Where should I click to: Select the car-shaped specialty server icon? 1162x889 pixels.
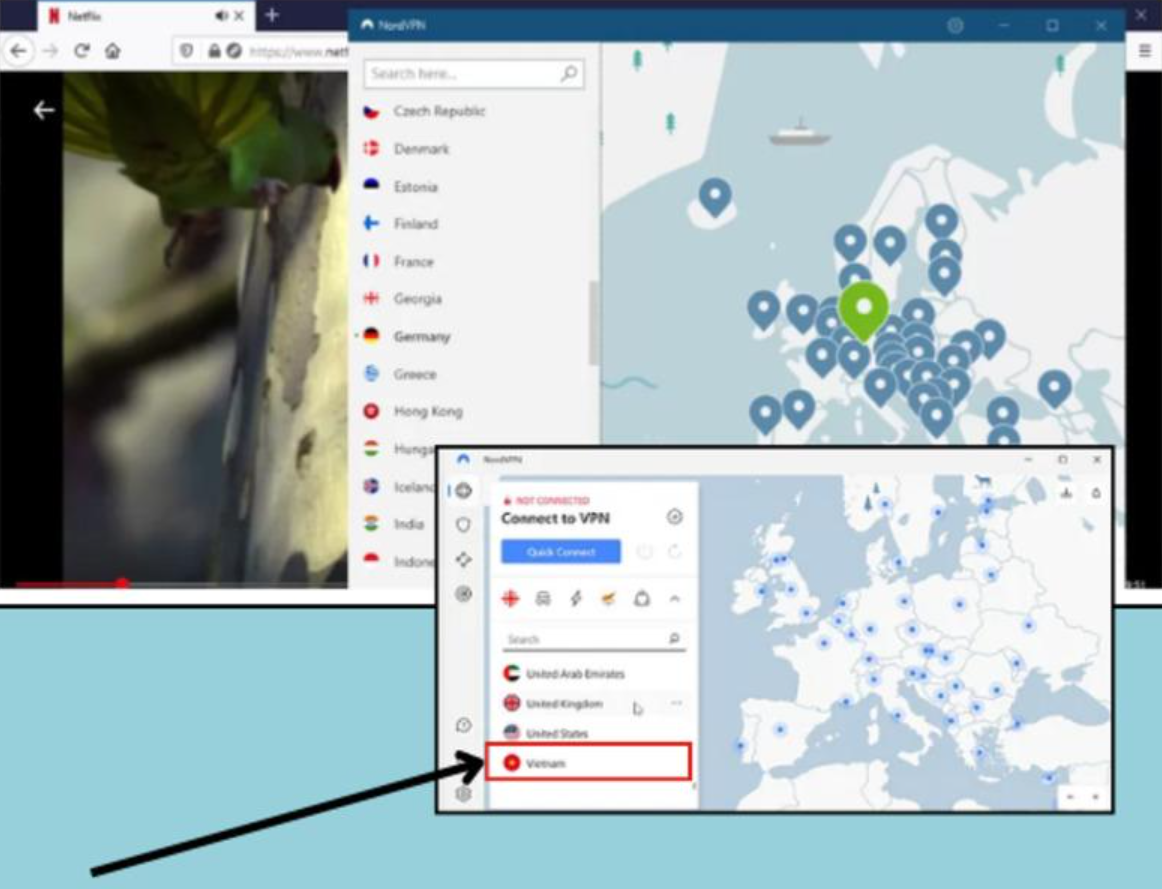coord(543,598)
